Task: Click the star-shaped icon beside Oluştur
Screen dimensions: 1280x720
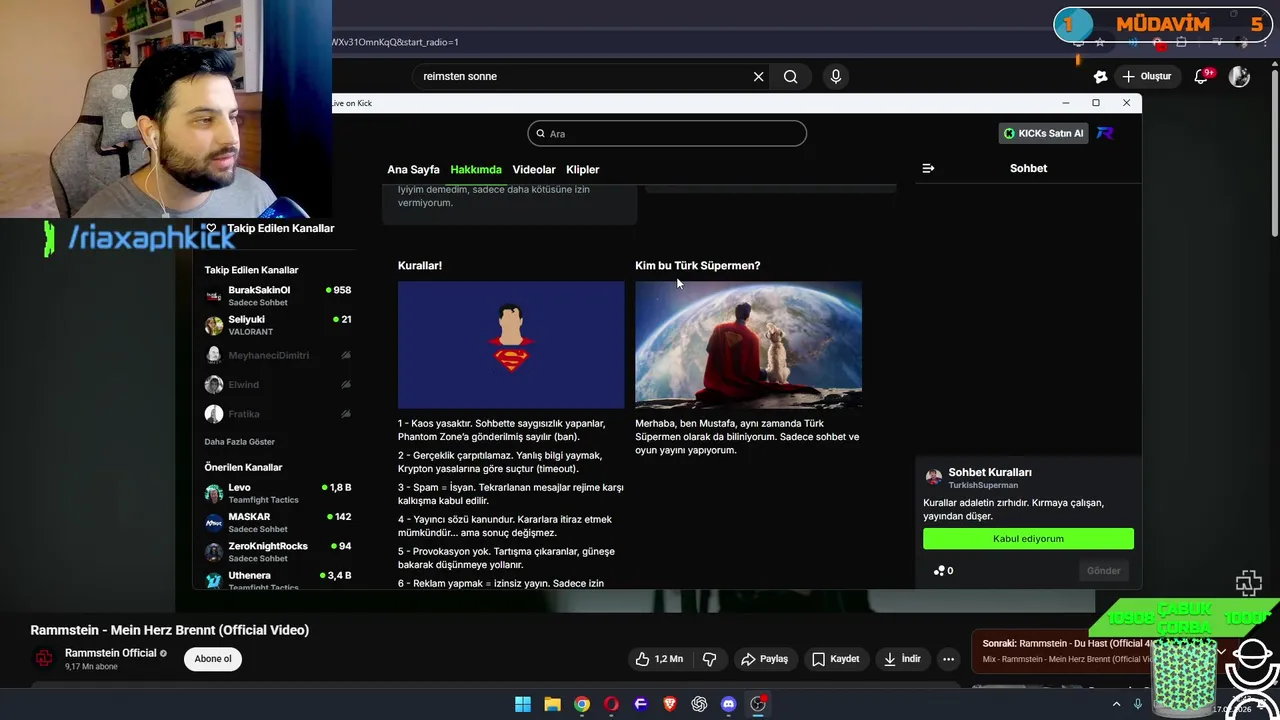Action: [1100, 76]
